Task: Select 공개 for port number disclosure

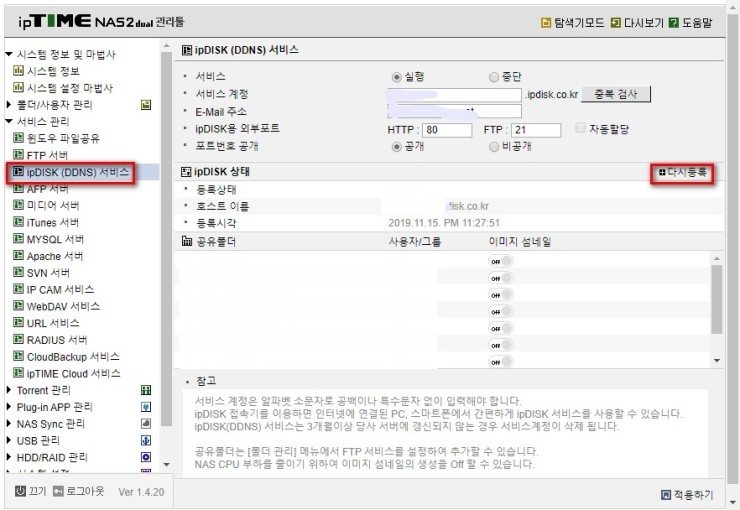Action: [396, 147]
